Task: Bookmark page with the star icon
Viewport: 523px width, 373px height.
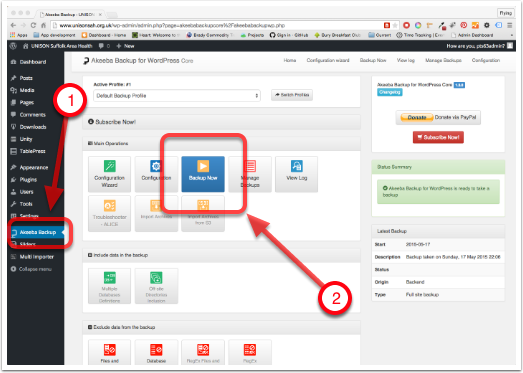Action: pos(395,25)
